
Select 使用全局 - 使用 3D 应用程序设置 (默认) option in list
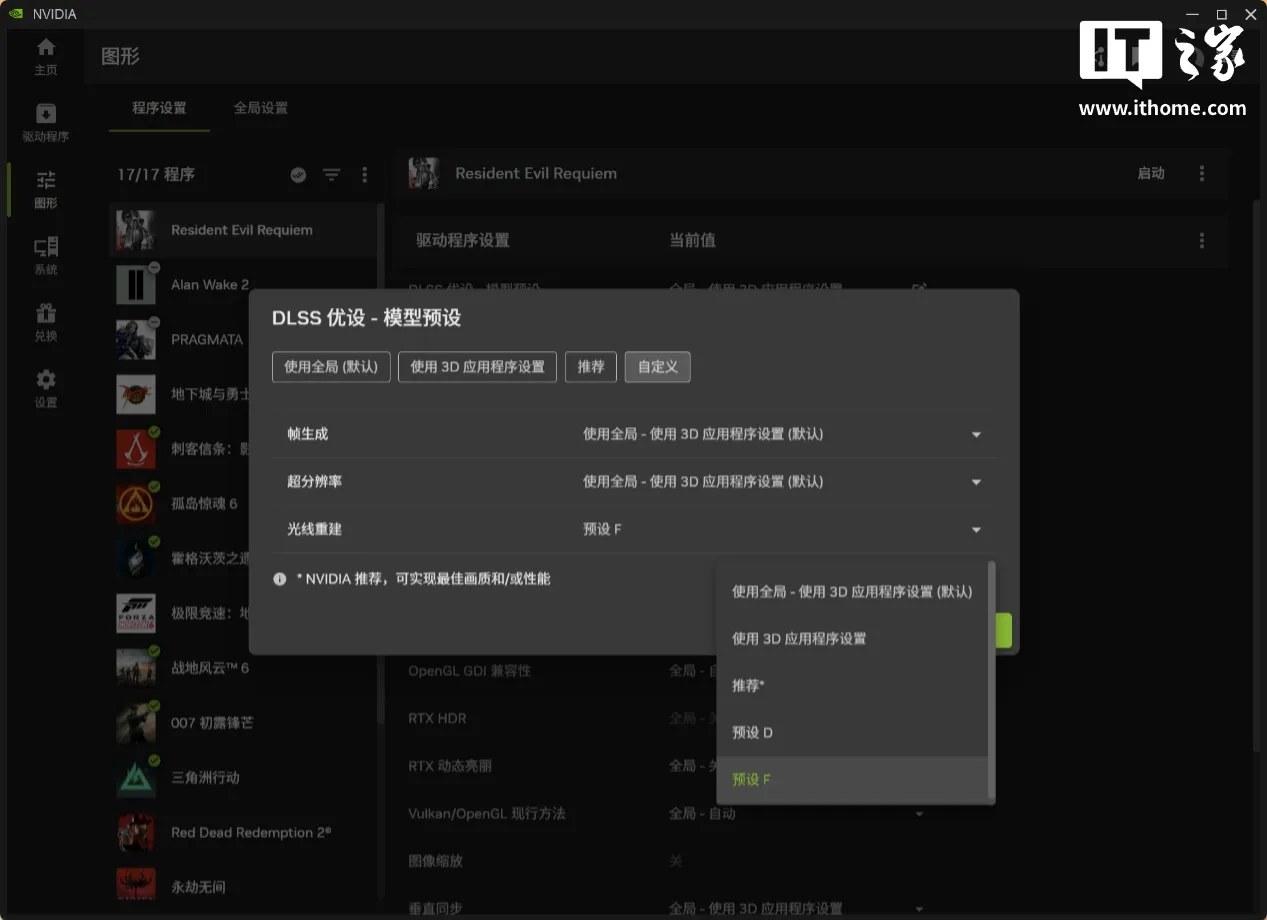click(x=852, y=592)
